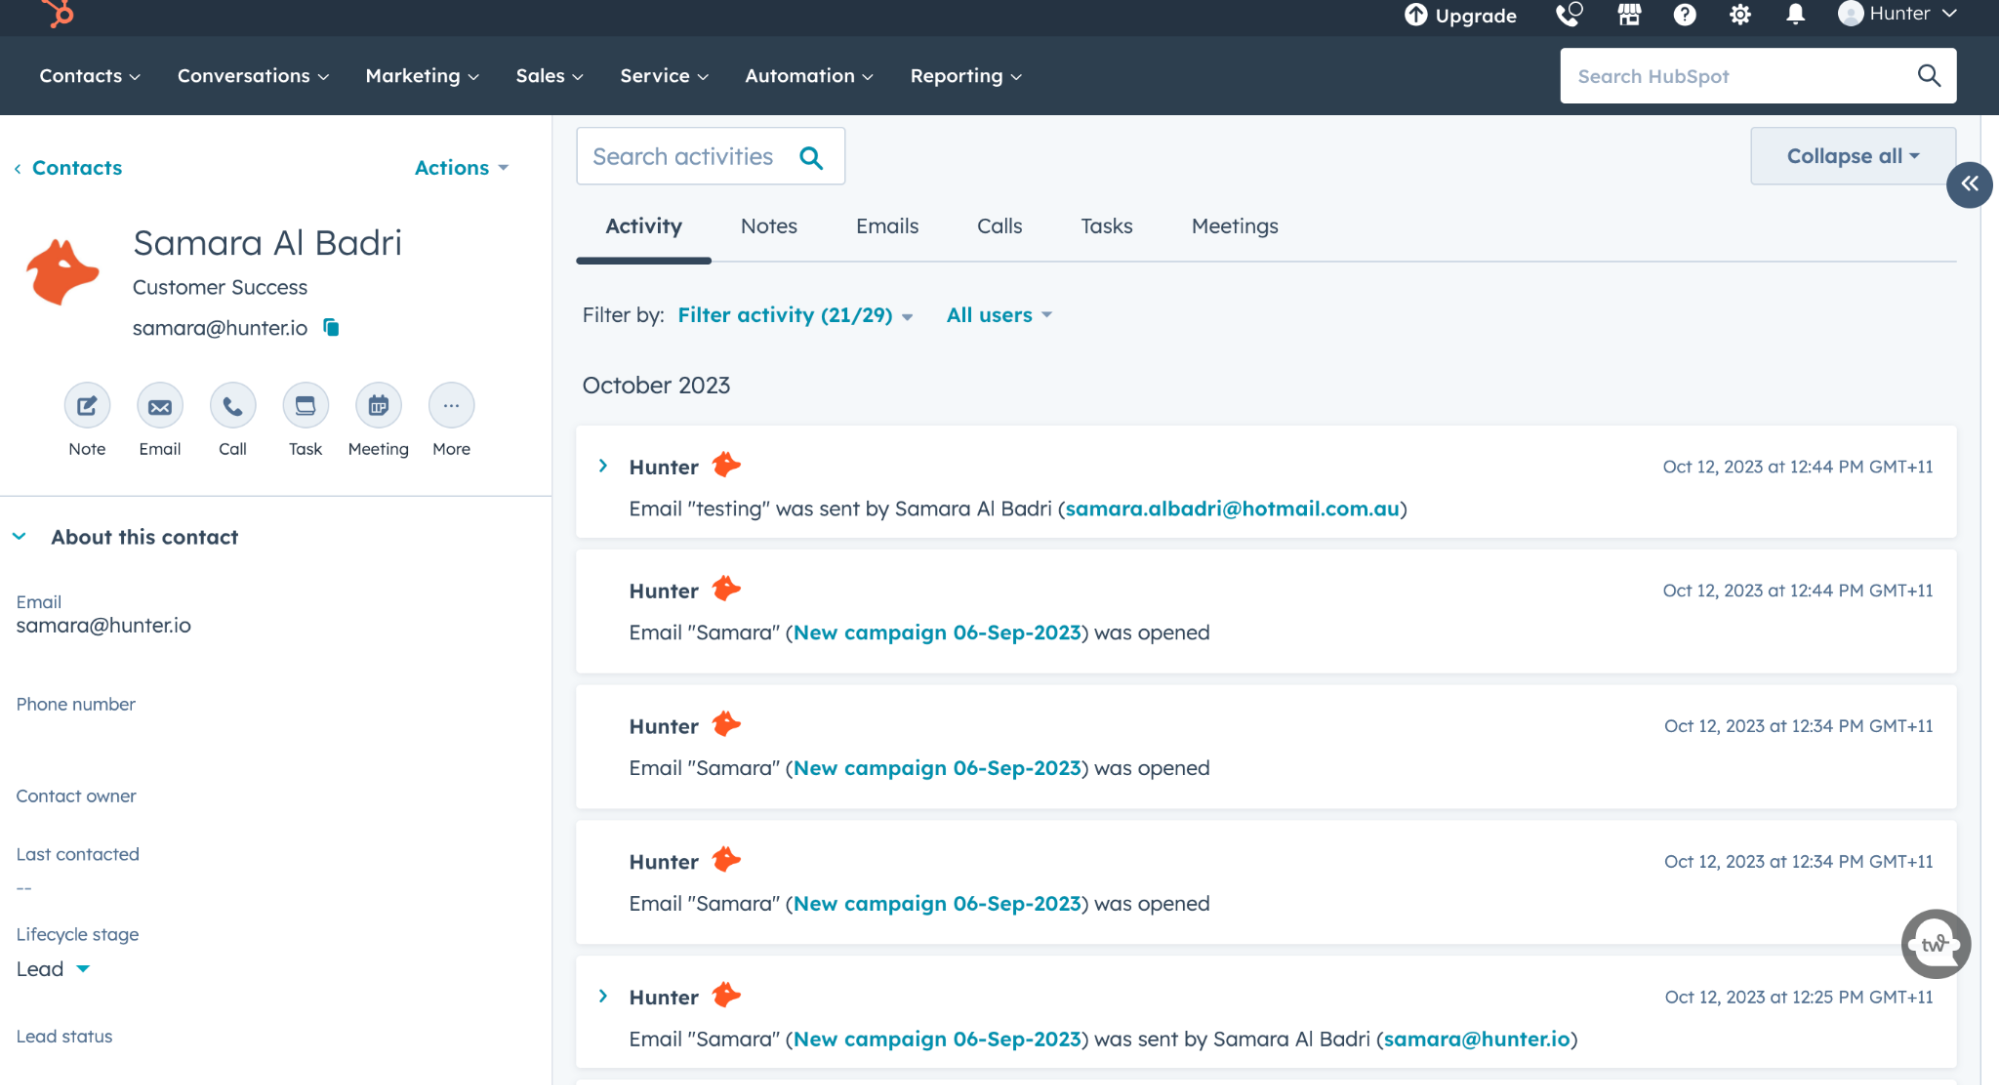This screenshot has height=1086, width=1999.
Task: Open the Marketing navigation menu
Action: pyautogui.click(x=422, y=76)
